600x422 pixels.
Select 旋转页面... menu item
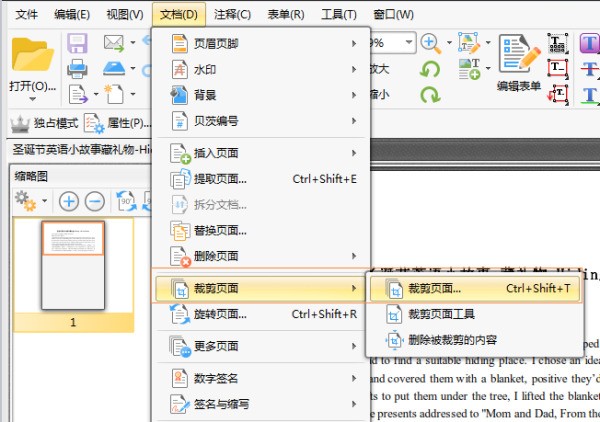[x=261, y=314]
